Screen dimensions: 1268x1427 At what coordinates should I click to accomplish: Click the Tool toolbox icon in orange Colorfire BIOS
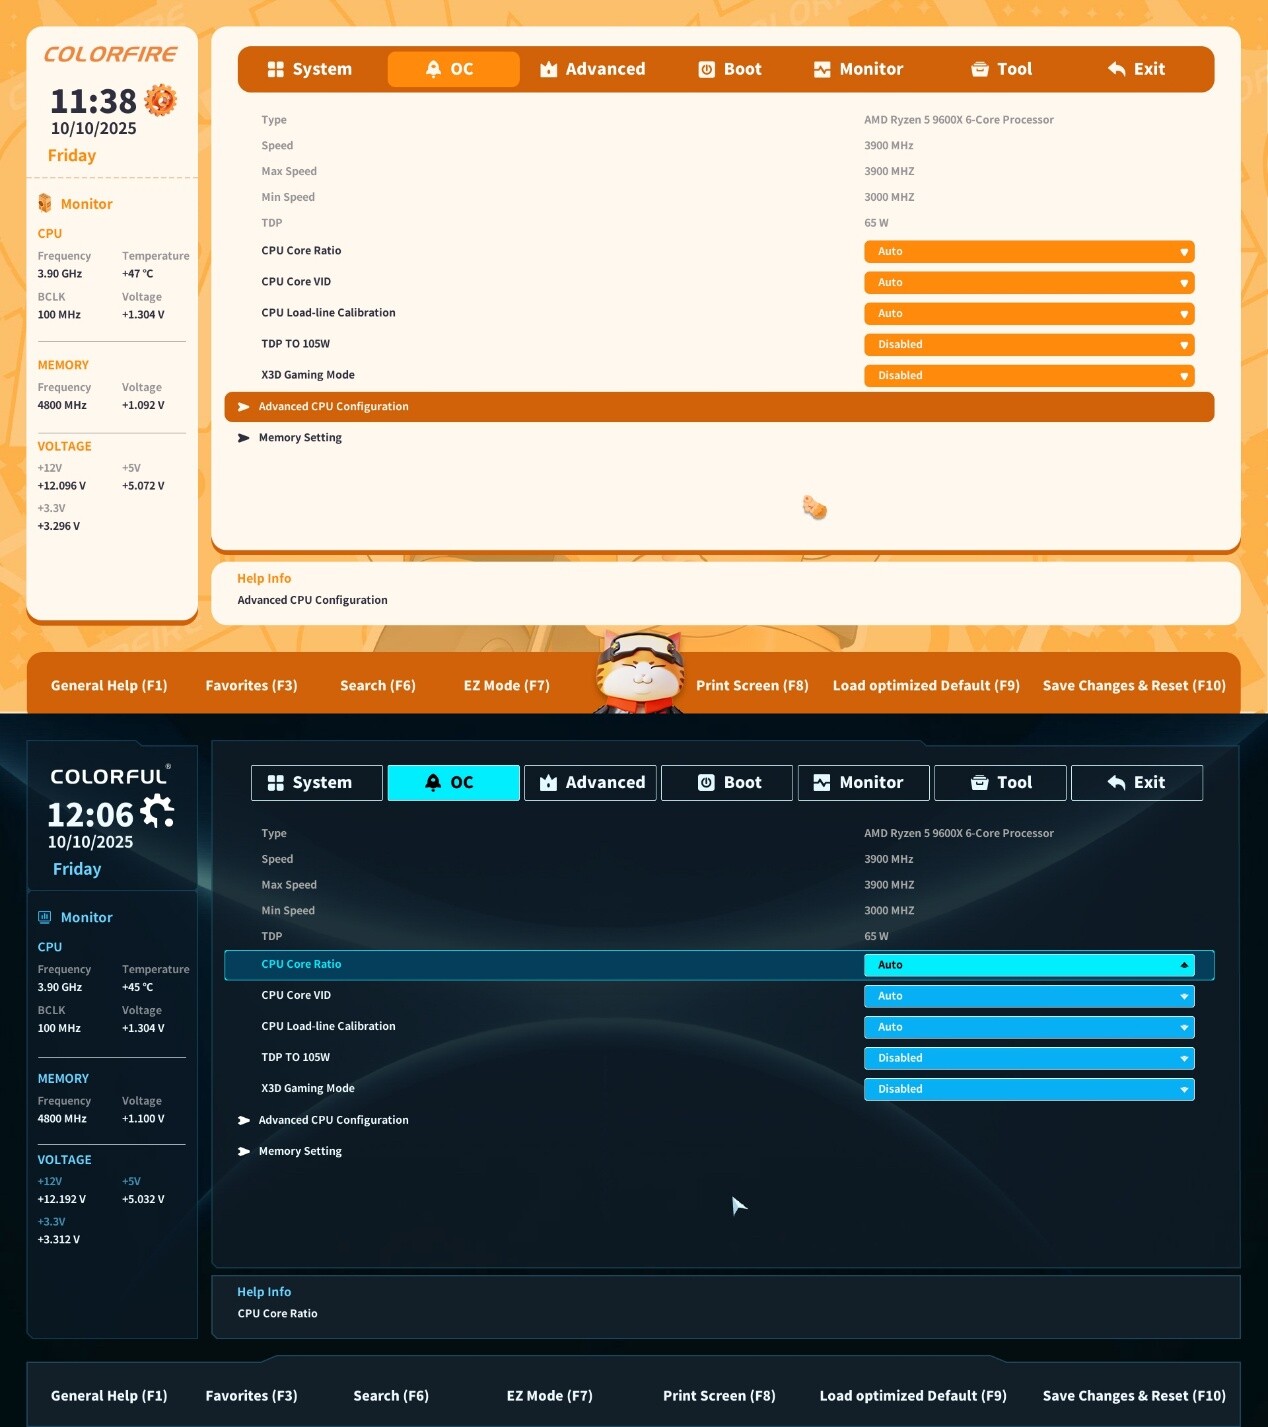(x=980, y=69)
